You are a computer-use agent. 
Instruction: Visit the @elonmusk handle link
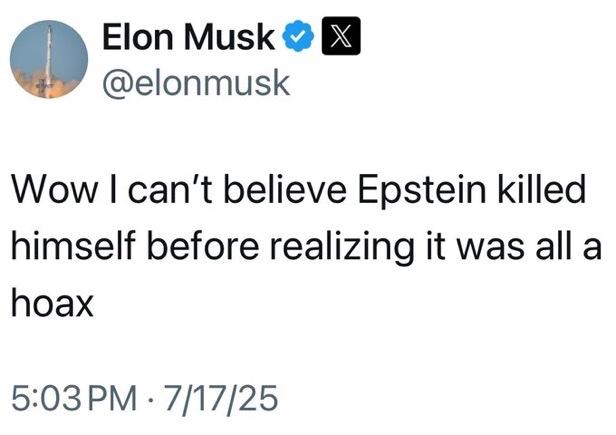pyautogui.click(x=196, y=83)
